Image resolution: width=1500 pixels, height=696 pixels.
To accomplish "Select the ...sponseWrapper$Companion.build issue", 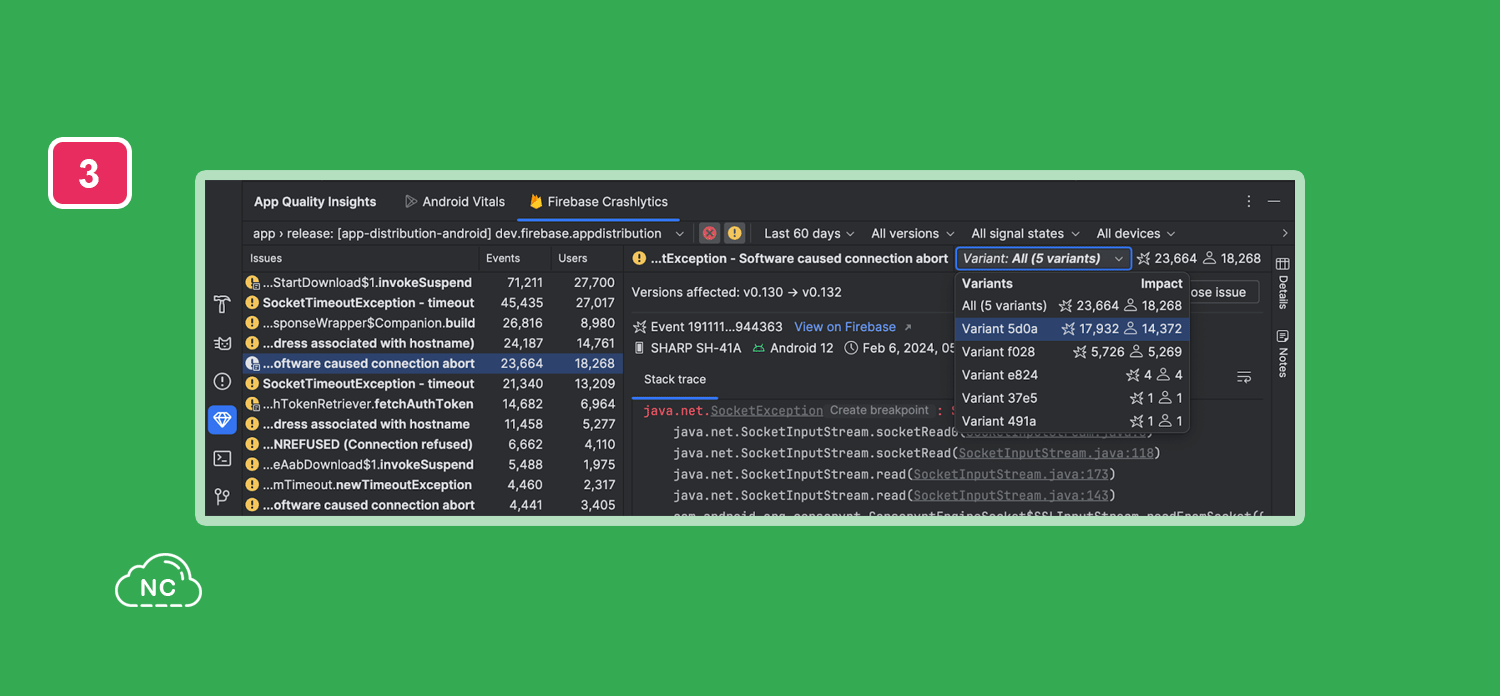I will pyautogui.click(x=432, y=323).
